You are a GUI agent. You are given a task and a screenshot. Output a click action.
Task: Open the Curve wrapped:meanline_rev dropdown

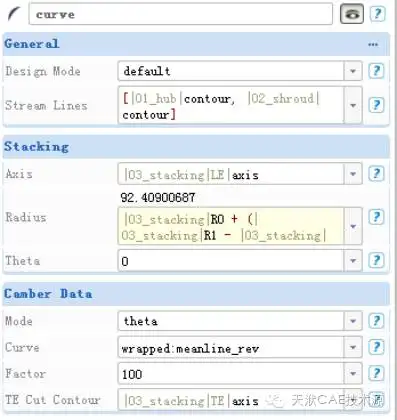click(353, 347)
